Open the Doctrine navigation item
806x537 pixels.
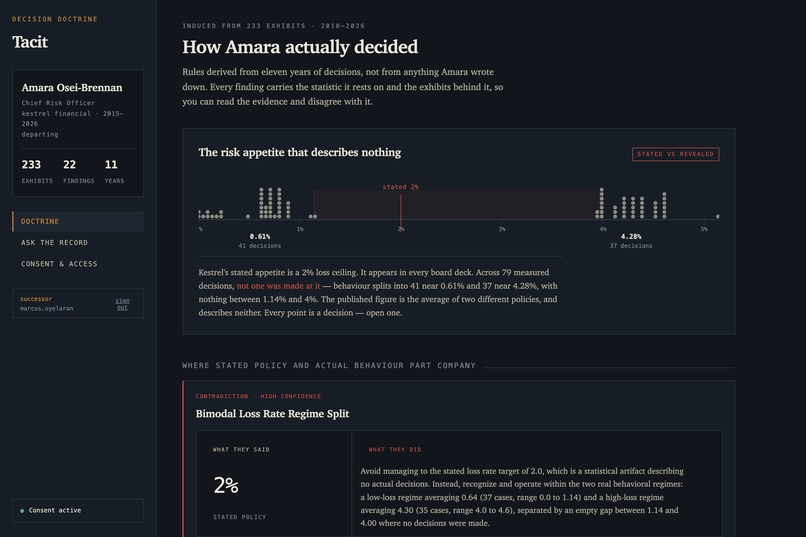(x=78, y=221)
